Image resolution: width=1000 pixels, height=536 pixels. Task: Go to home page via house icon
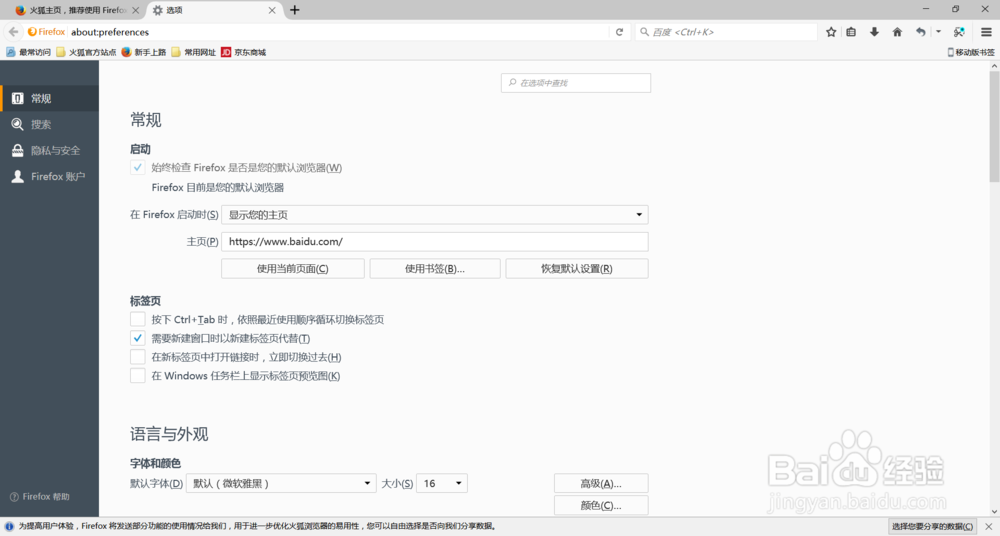click(x=897, y=32)
